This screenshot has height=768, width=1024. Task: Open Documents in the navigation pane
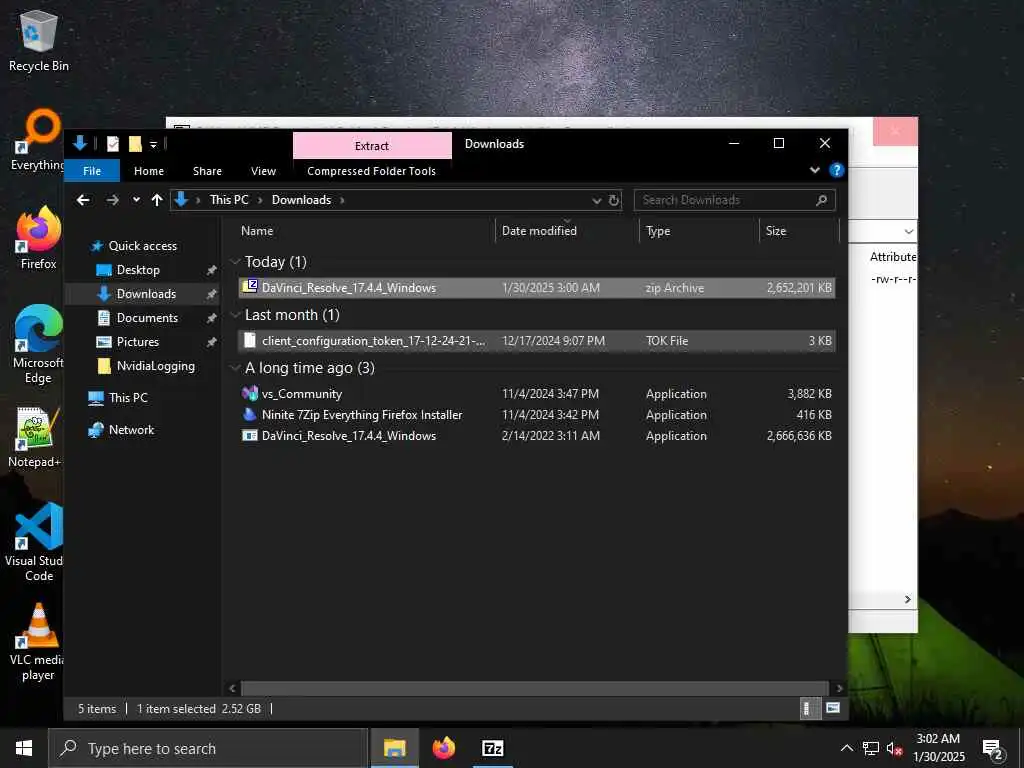pyautogui.click(x=147, y=318)
